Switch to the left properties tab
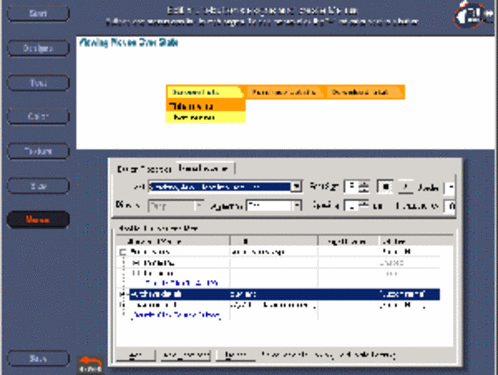Screen dimensions: 498x375 point(144,169)
